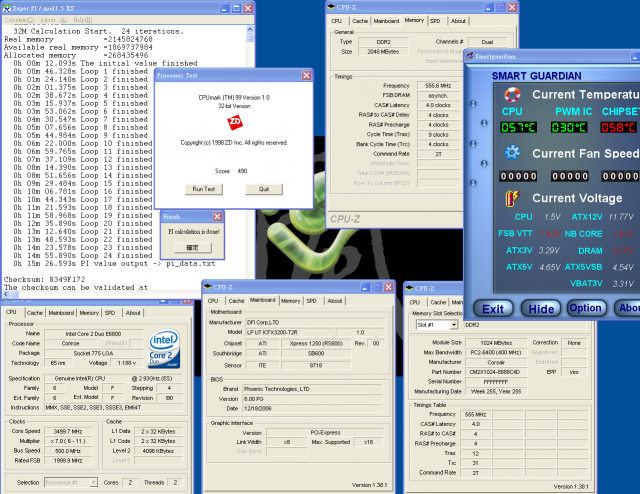Switch to SPD tab in CPU-Z Memory window
Image resolution: width=640 pixels, height=494 pixels.
(x=435, y=21)
